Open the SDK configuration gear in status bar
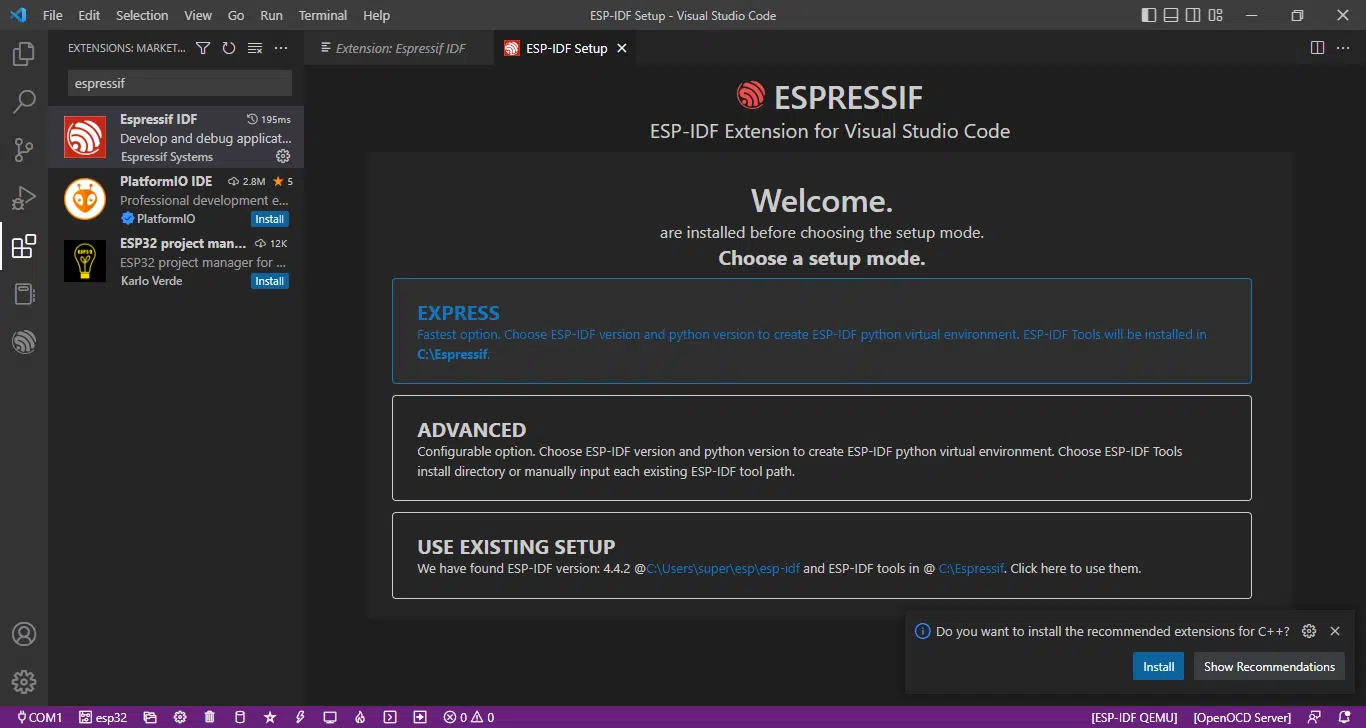Screen dimensions: 1366x728 coord(180,717)
